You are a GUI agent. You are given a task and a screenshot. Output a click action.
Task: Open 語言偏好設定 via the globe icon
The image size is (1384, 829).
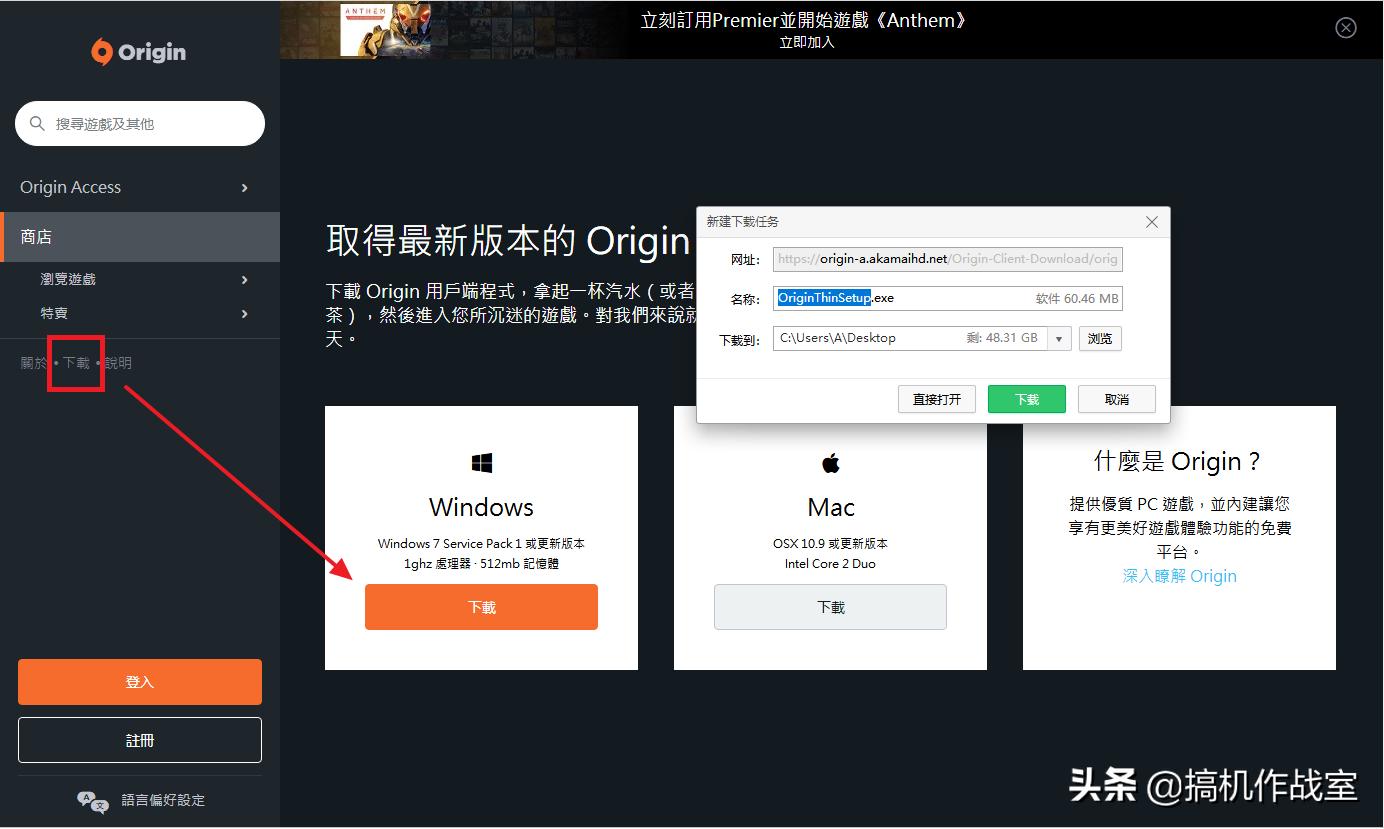(91, 800)
